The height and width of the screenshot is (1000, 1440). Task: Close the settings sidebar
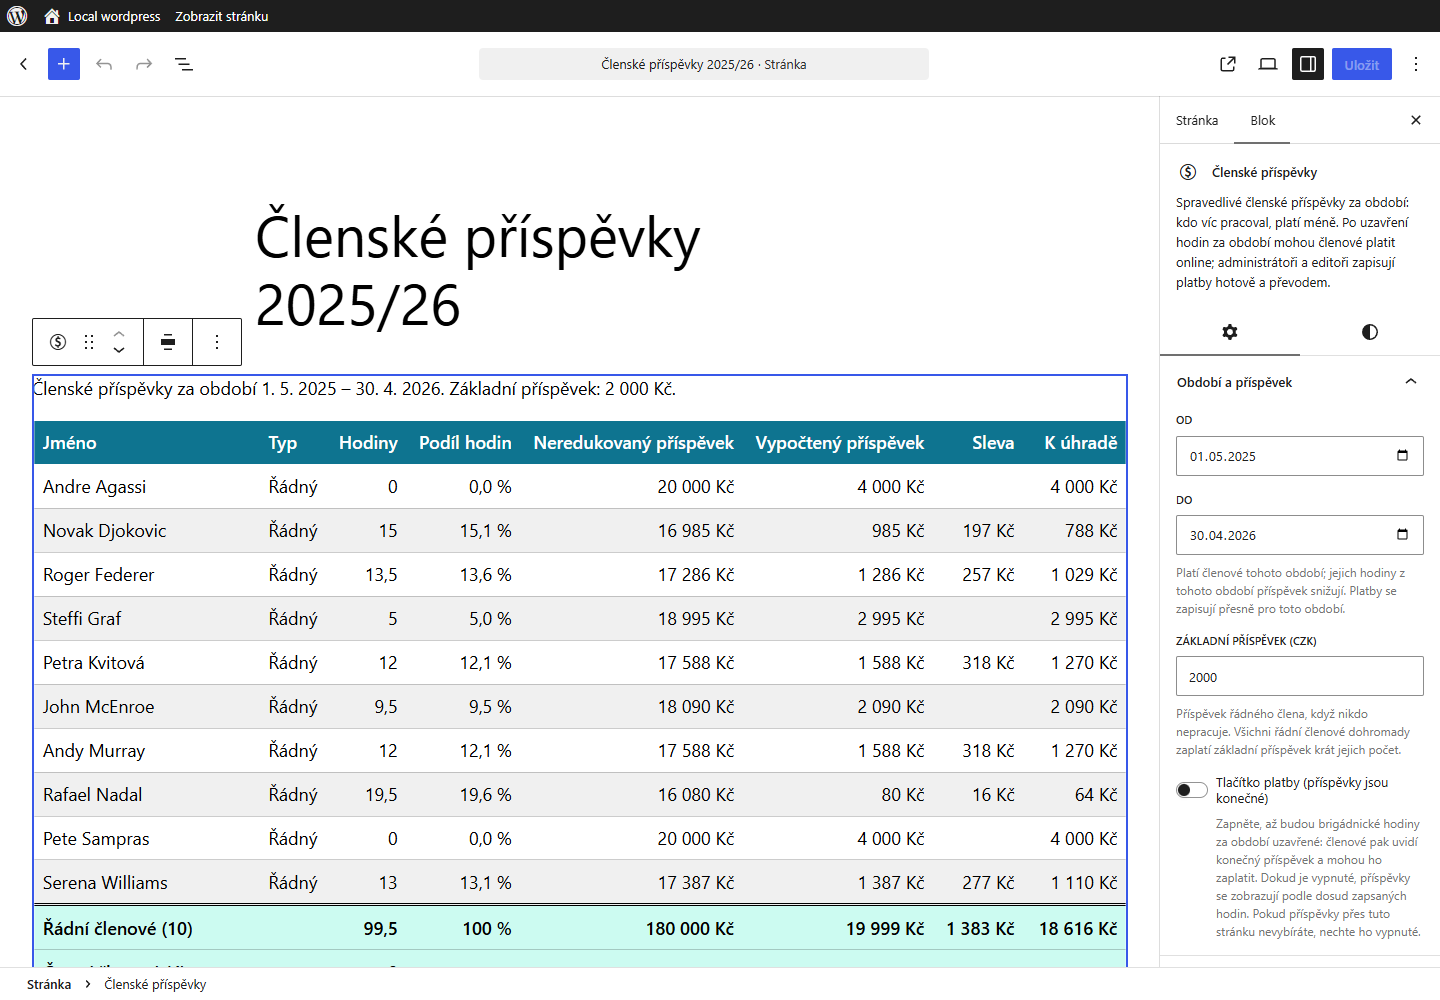[1416, 120]
